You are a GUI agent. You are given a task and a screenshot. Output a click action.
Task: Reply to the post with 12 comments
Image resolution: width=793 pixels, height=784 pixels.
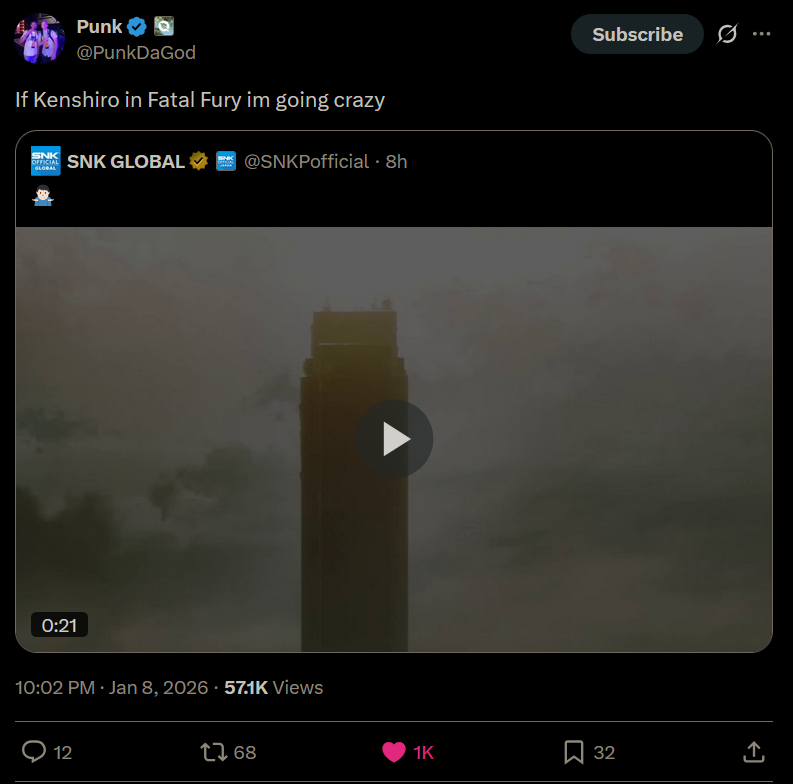pyautogui.click(x=47, y=752)
